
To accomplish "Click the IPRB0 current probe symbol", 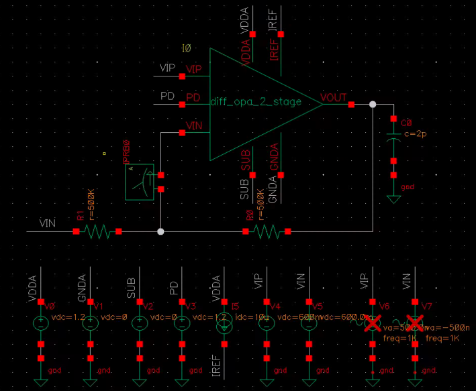I will (x=140, y=182).
